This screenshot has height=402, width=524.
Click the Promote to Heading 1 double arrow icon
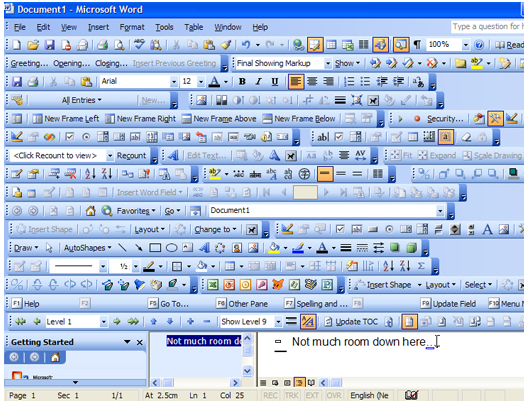pos(20,322)
